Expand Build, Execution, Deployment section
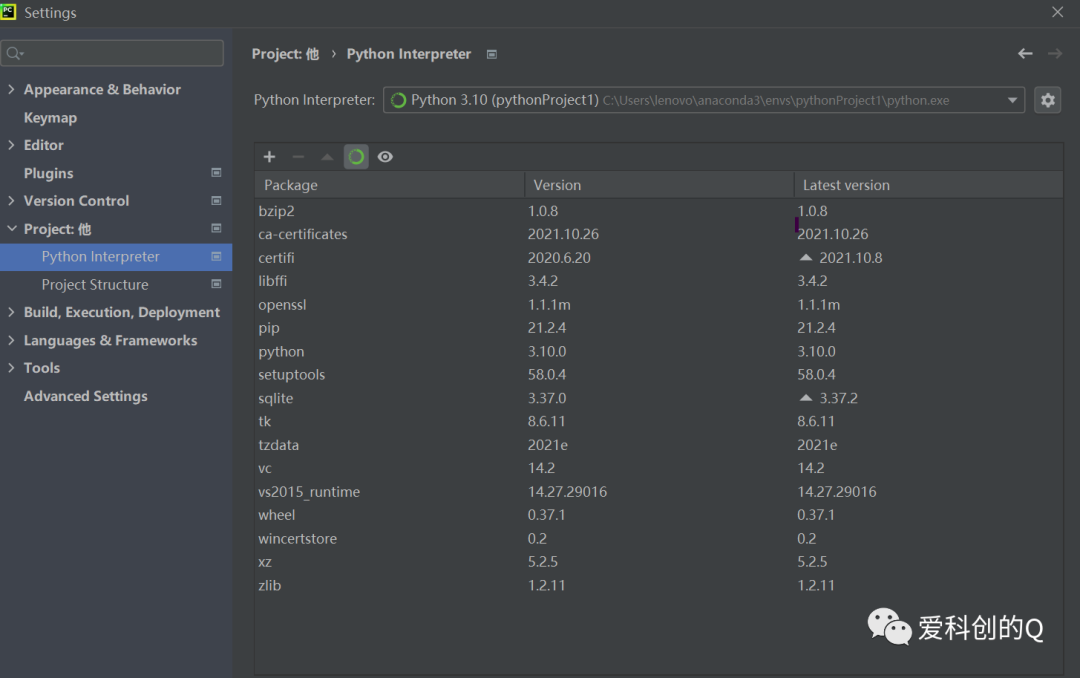The image size is (1080, 678). coord(11,313)
